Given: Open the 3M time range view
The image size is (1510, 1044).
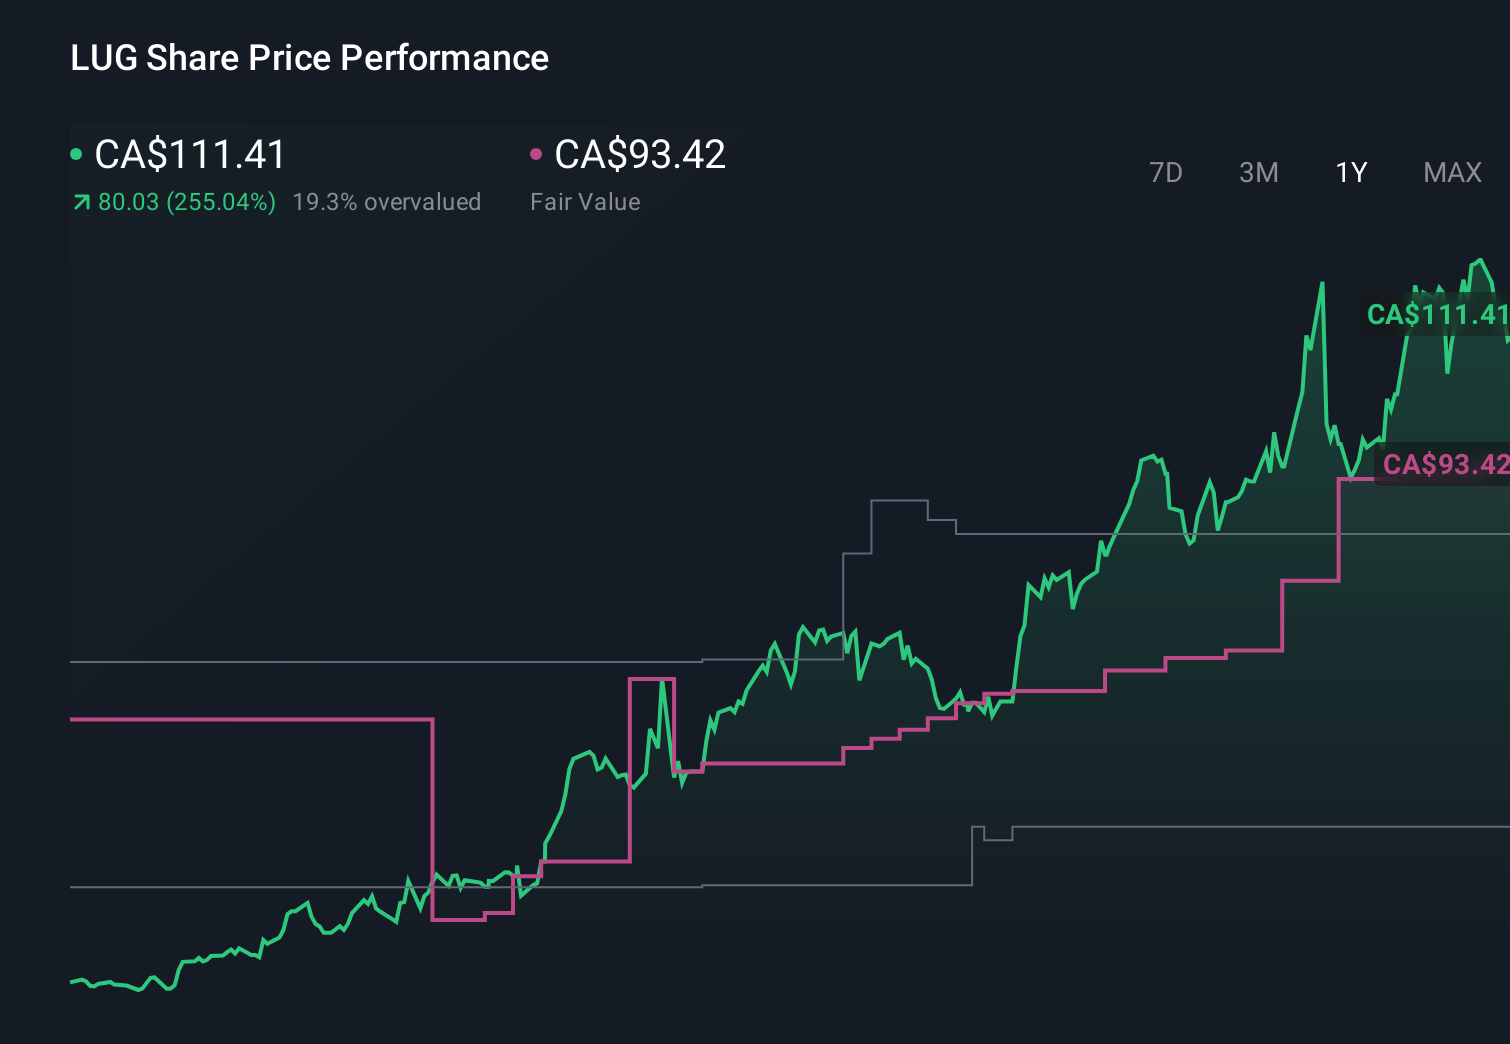Looking at the screenshot, I should [1258, 172].
